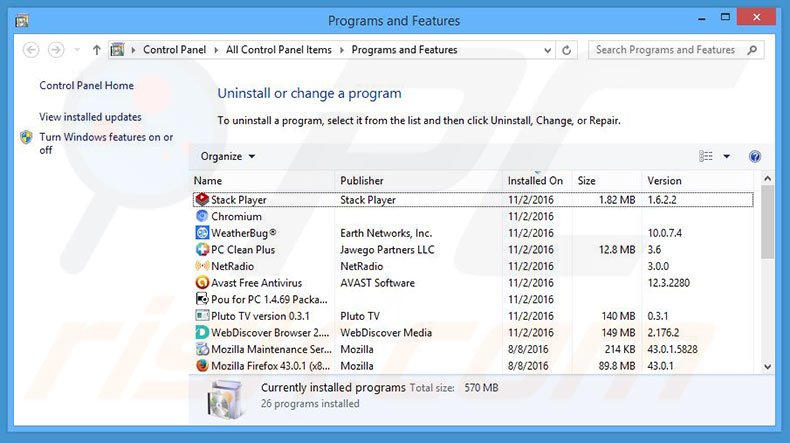Select the NetRadio program name
The image size is (790, 443).
[232, 267]
